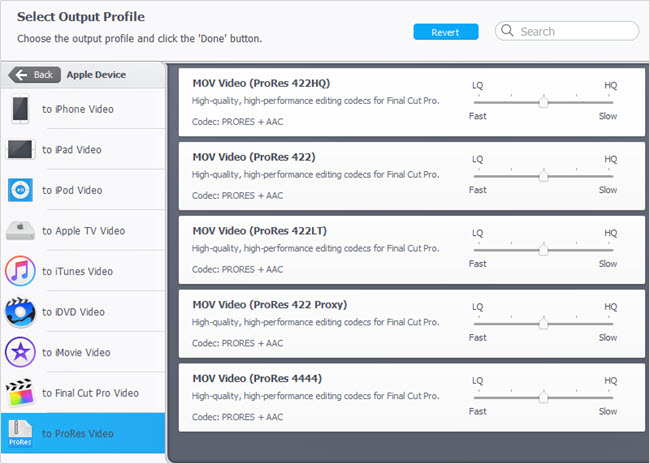Select 'to Apple TV Video' category

(83, 231)
